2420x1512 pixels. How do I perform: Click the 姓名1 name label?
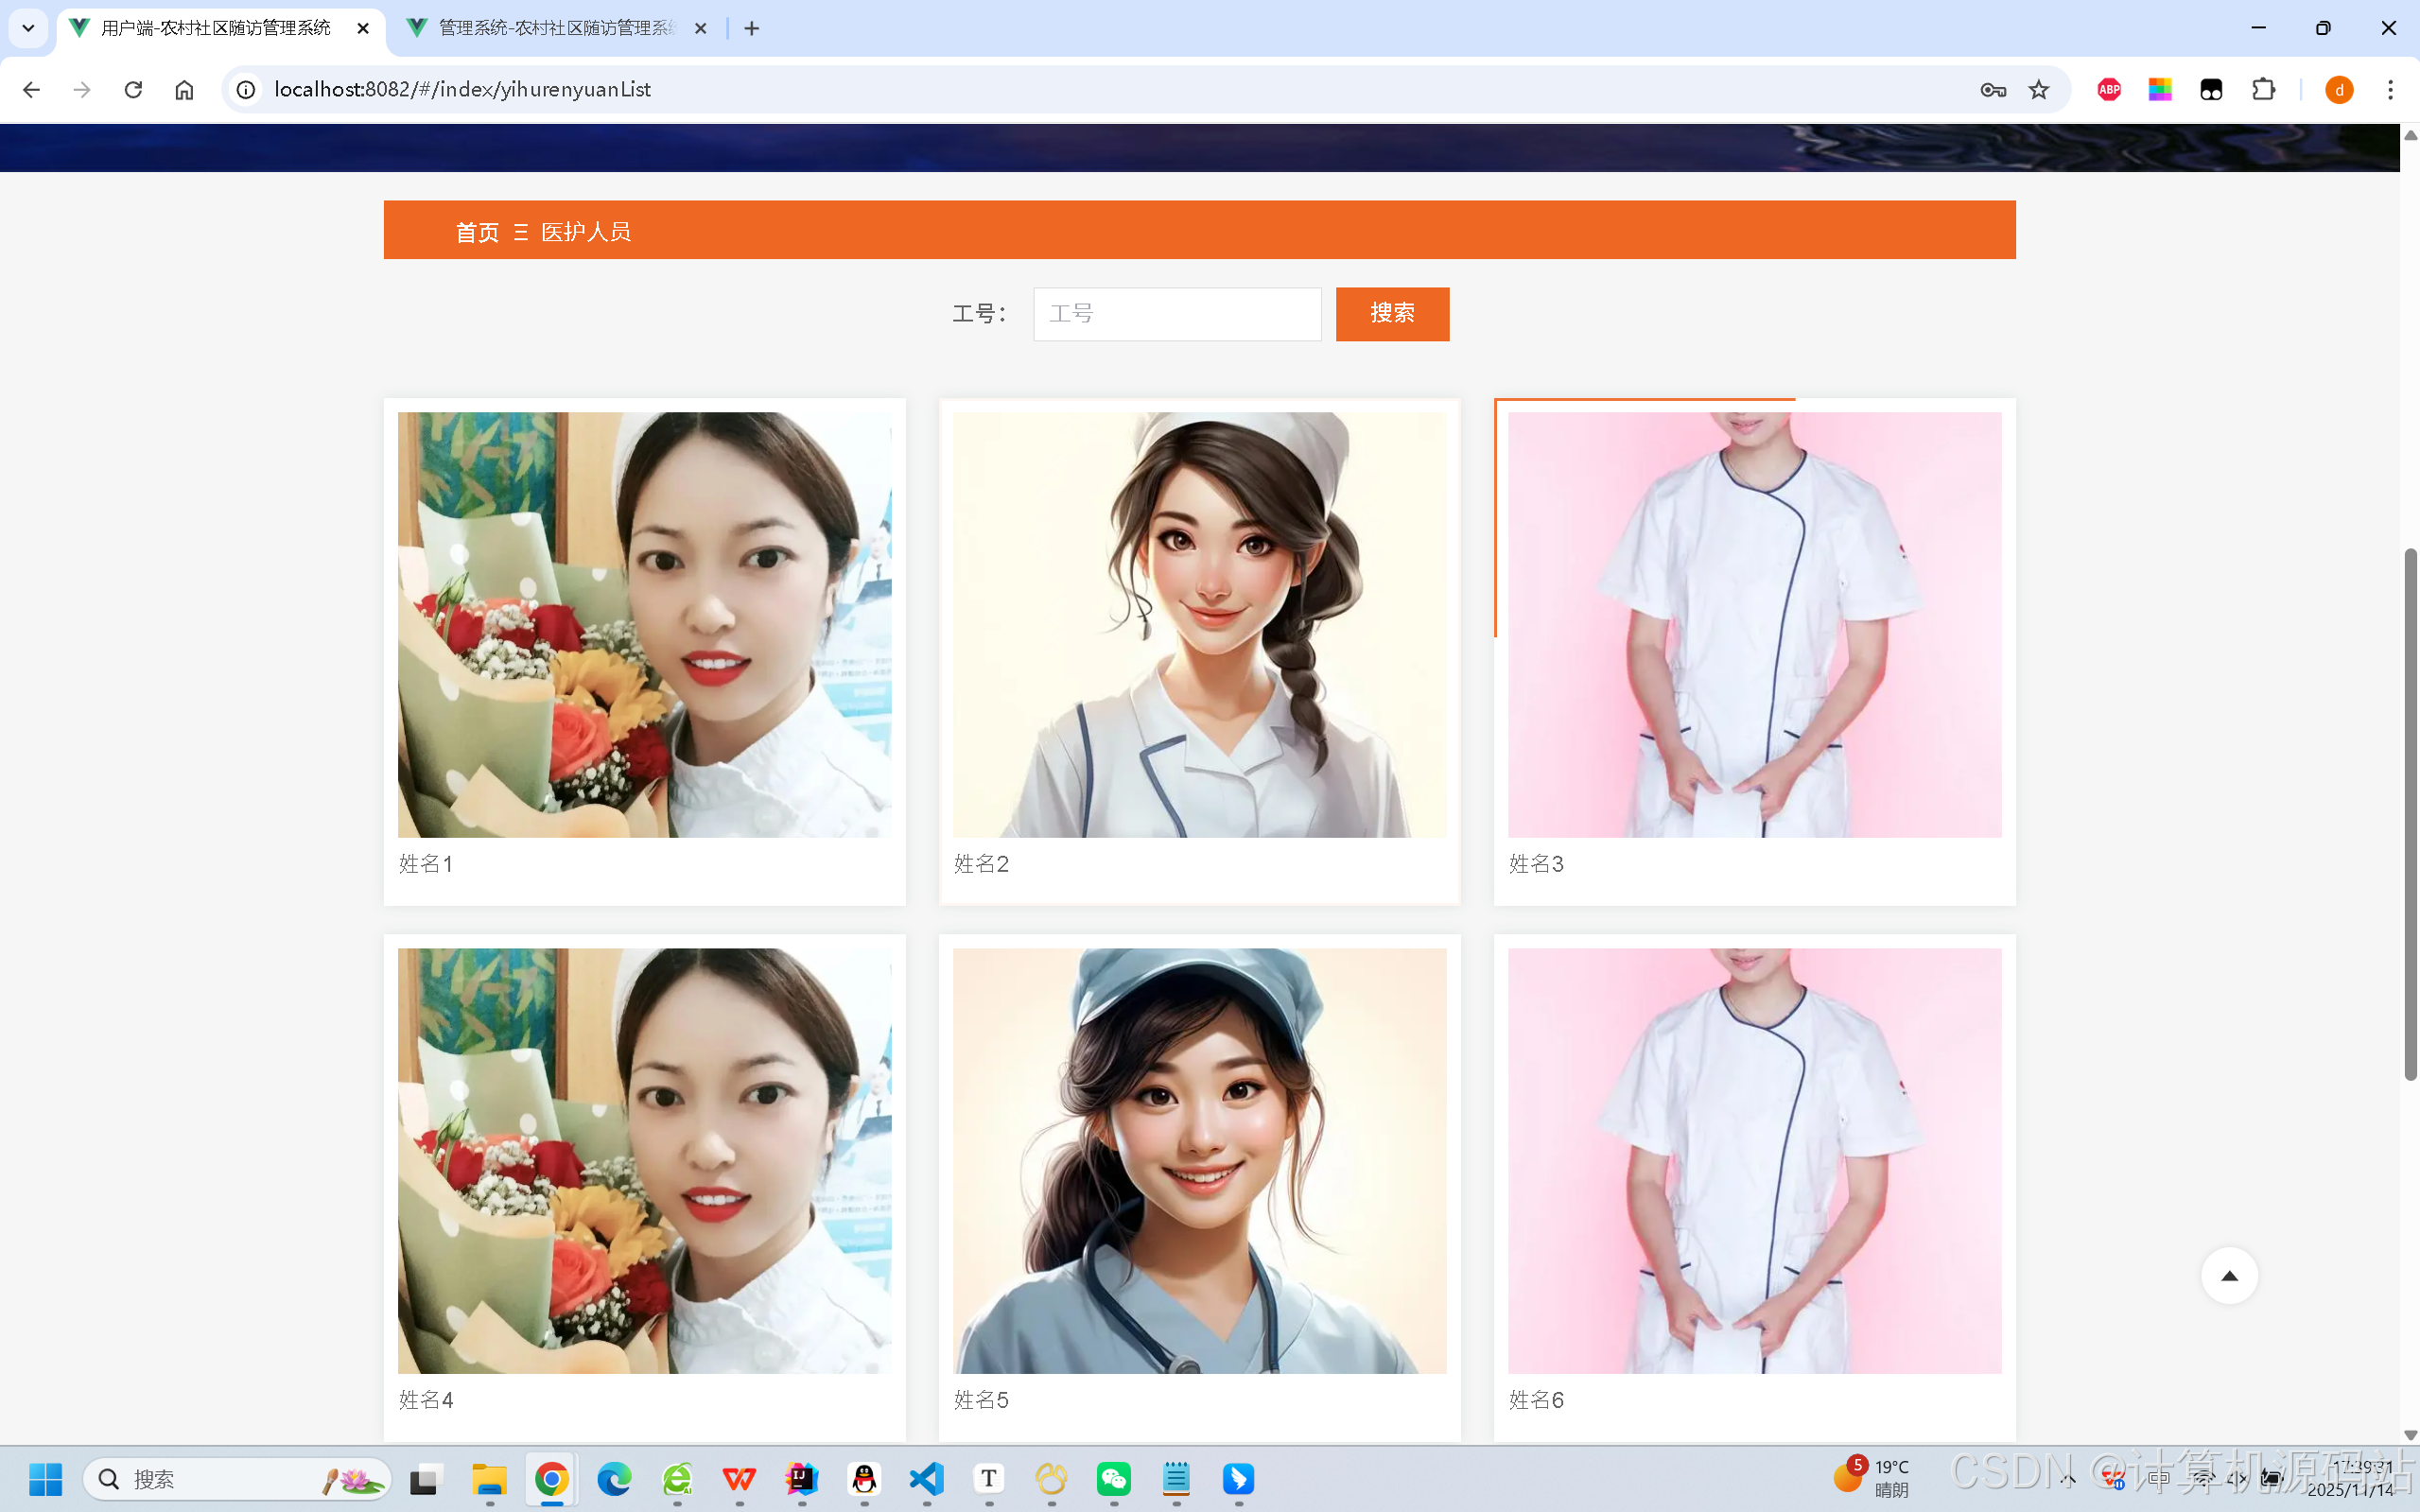426,864
